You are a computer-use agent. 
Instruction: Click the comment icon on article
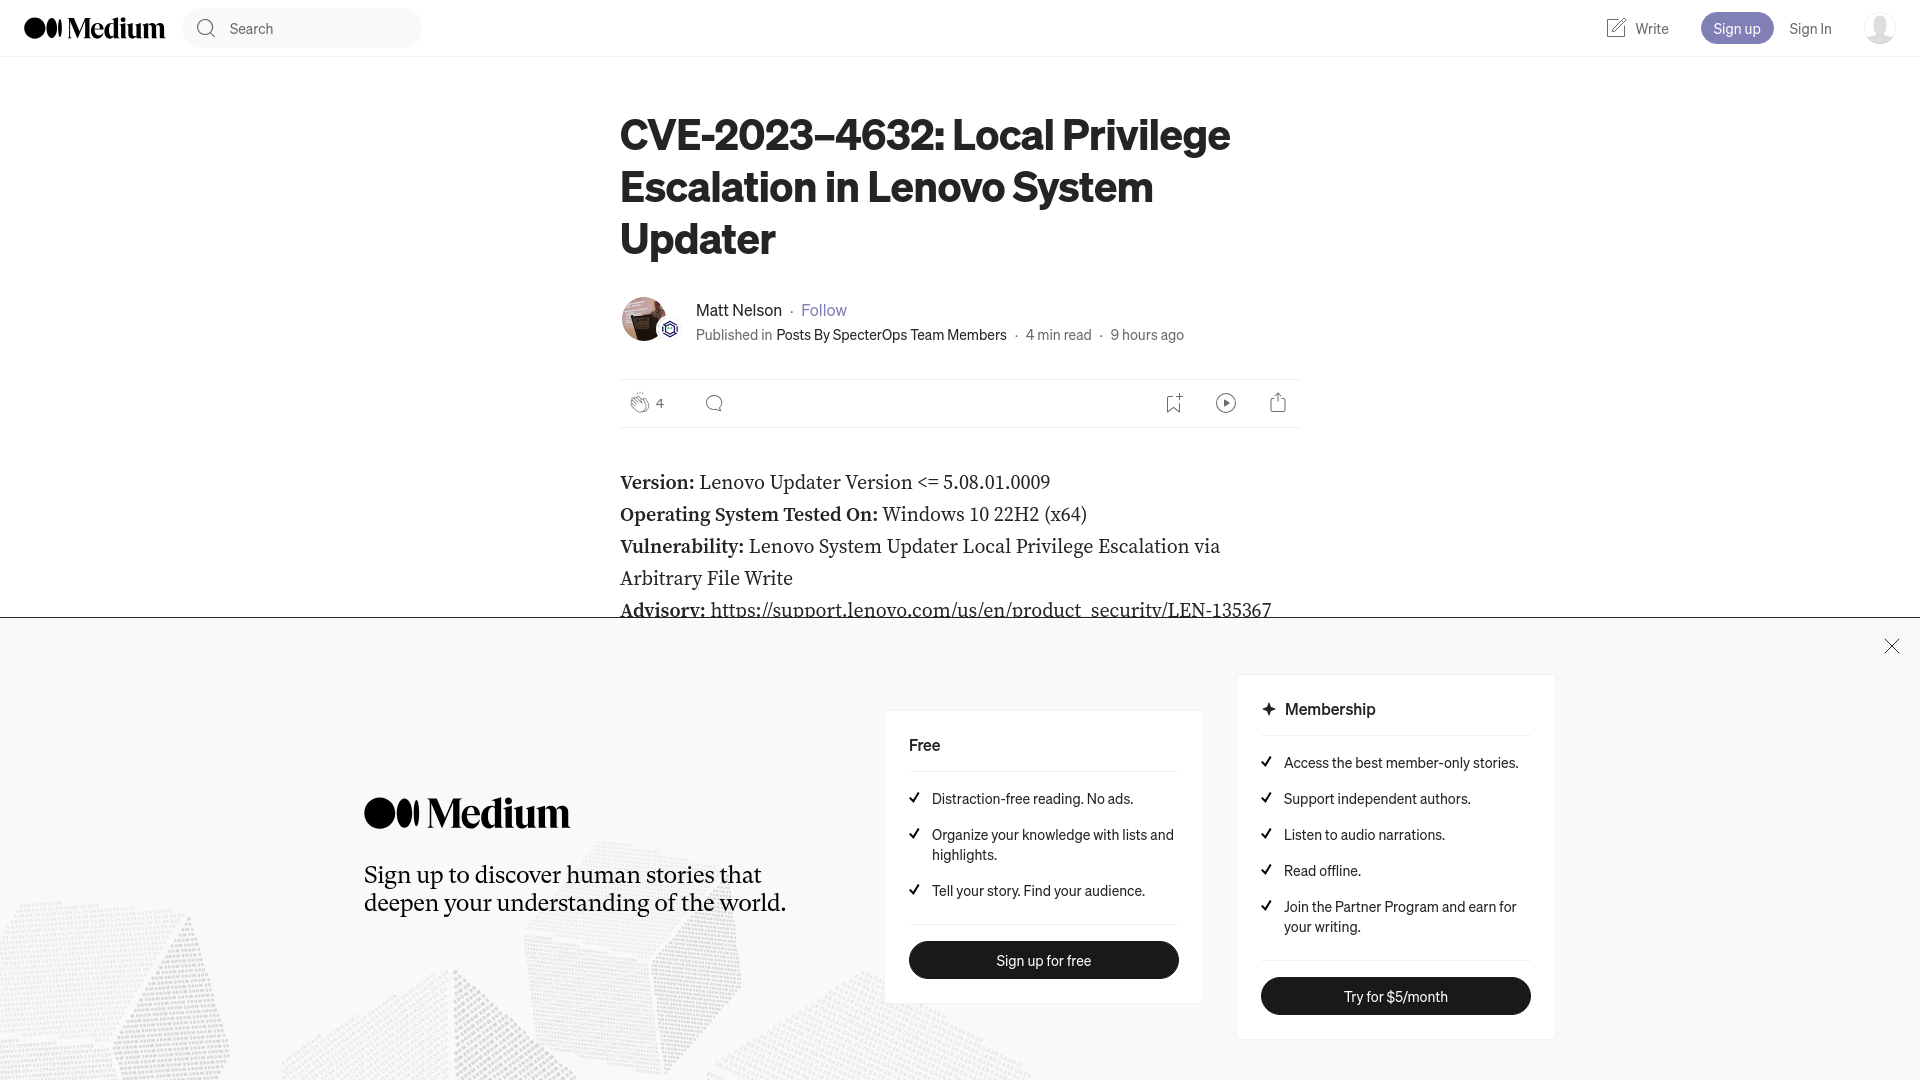tap(712, 402)
